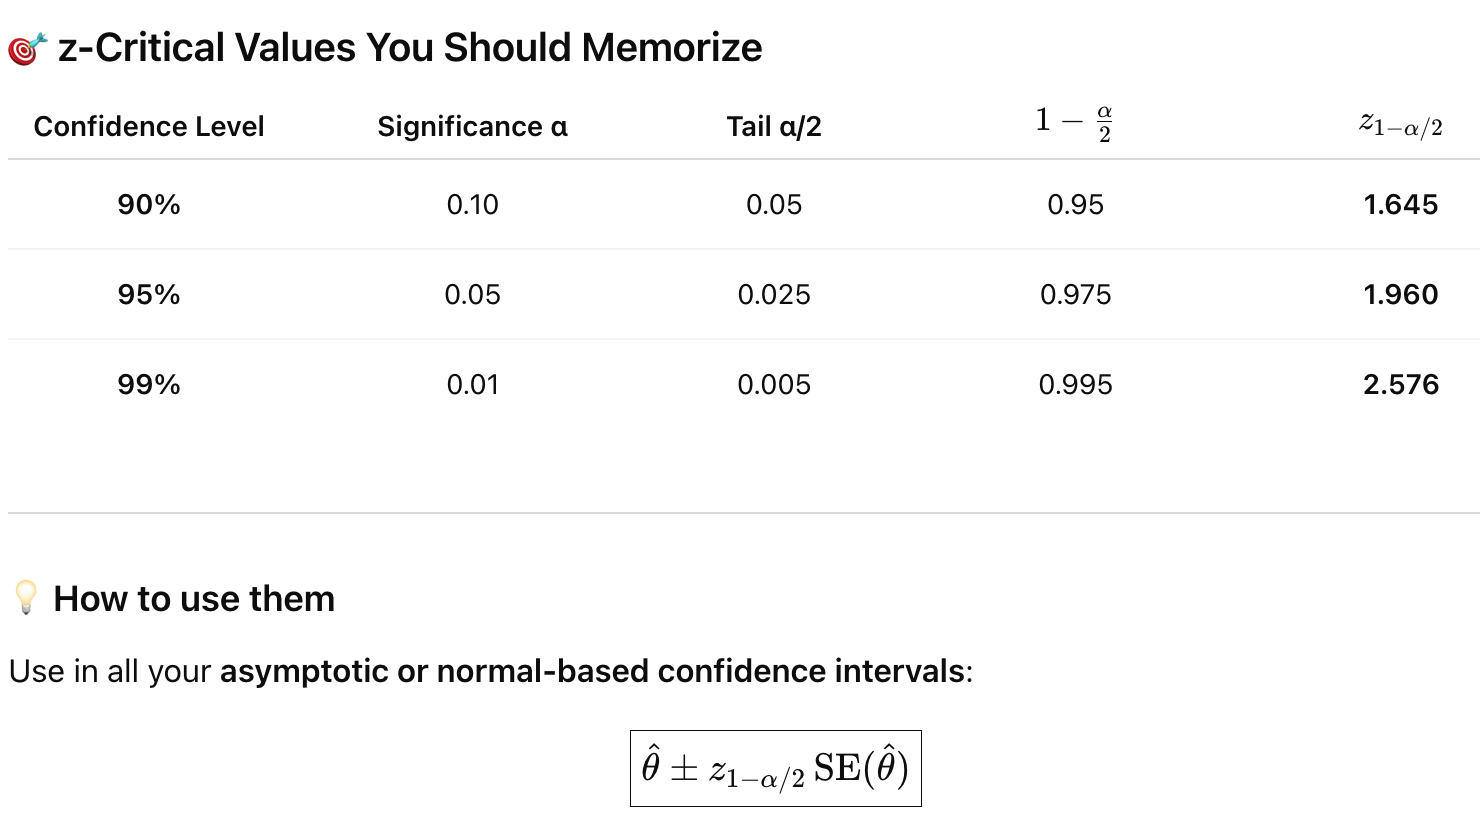Select the 95% confidence level cell
Viewport: 1480px width, 820px height.
coord(149,295)
